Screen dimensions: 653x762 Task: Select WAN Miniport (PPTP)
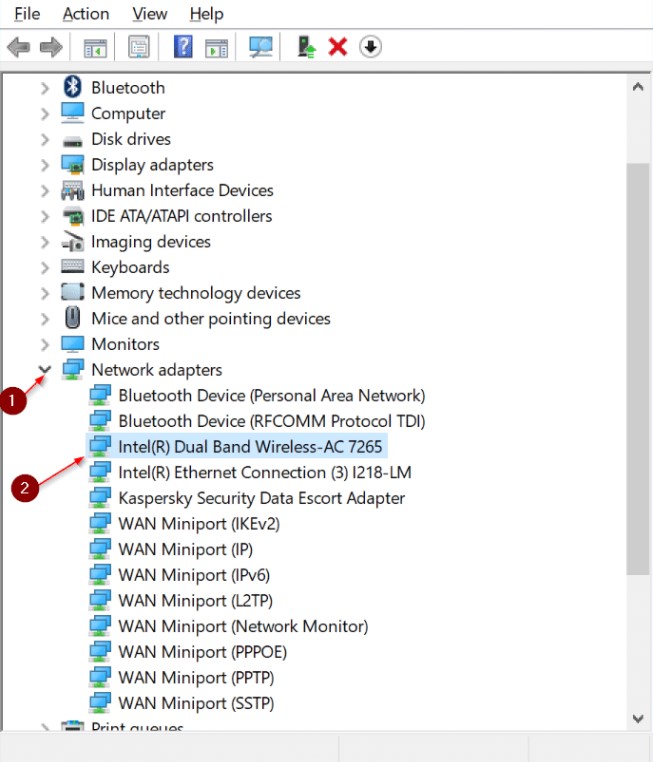(x=196, y=677)
